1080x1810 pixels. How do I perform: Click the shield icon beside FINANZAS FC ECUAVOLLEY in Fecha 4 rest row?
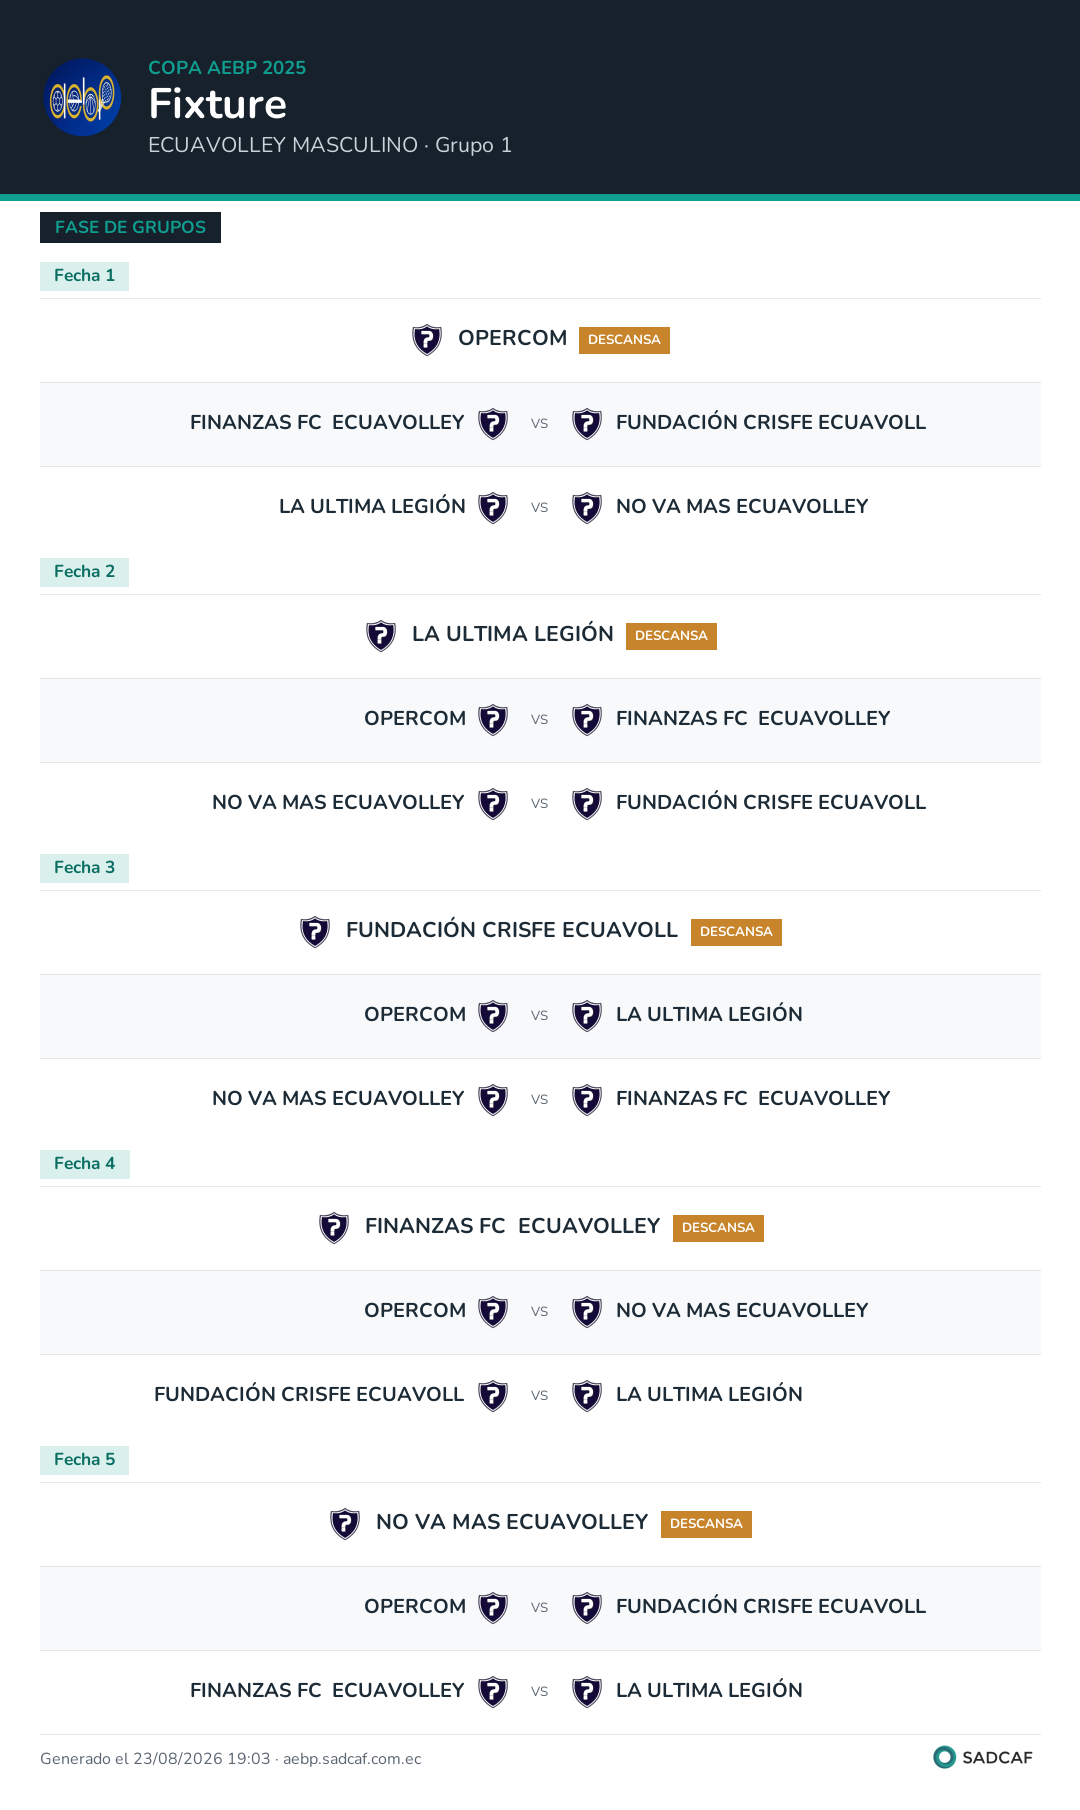tap(334, 1228)
